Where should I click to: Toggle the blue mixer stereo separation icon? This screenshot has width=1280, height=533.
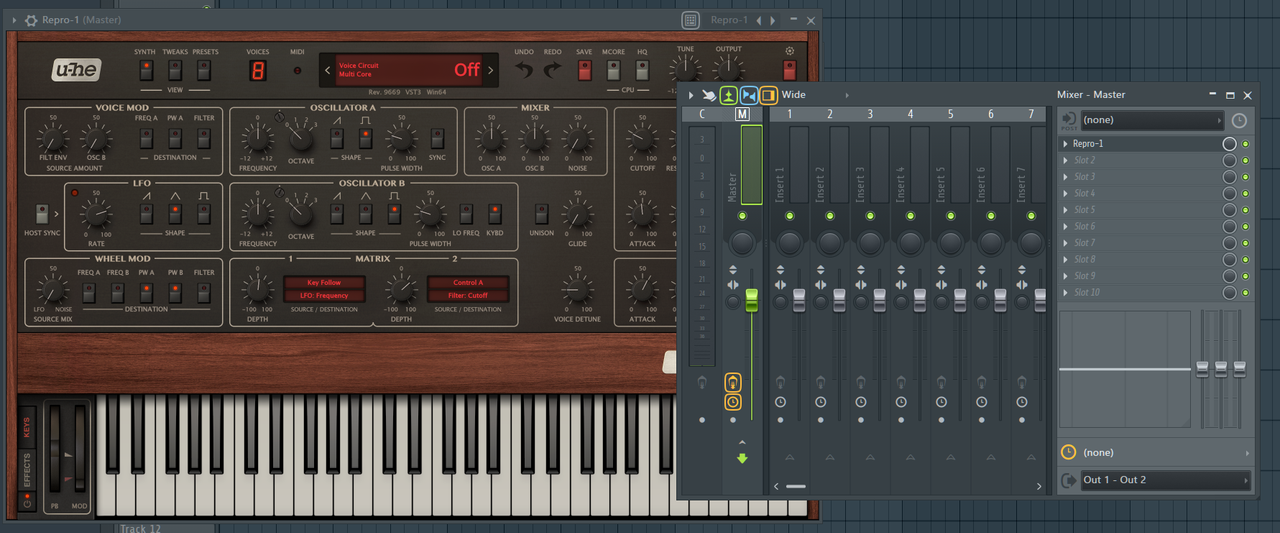pos(749,95)
